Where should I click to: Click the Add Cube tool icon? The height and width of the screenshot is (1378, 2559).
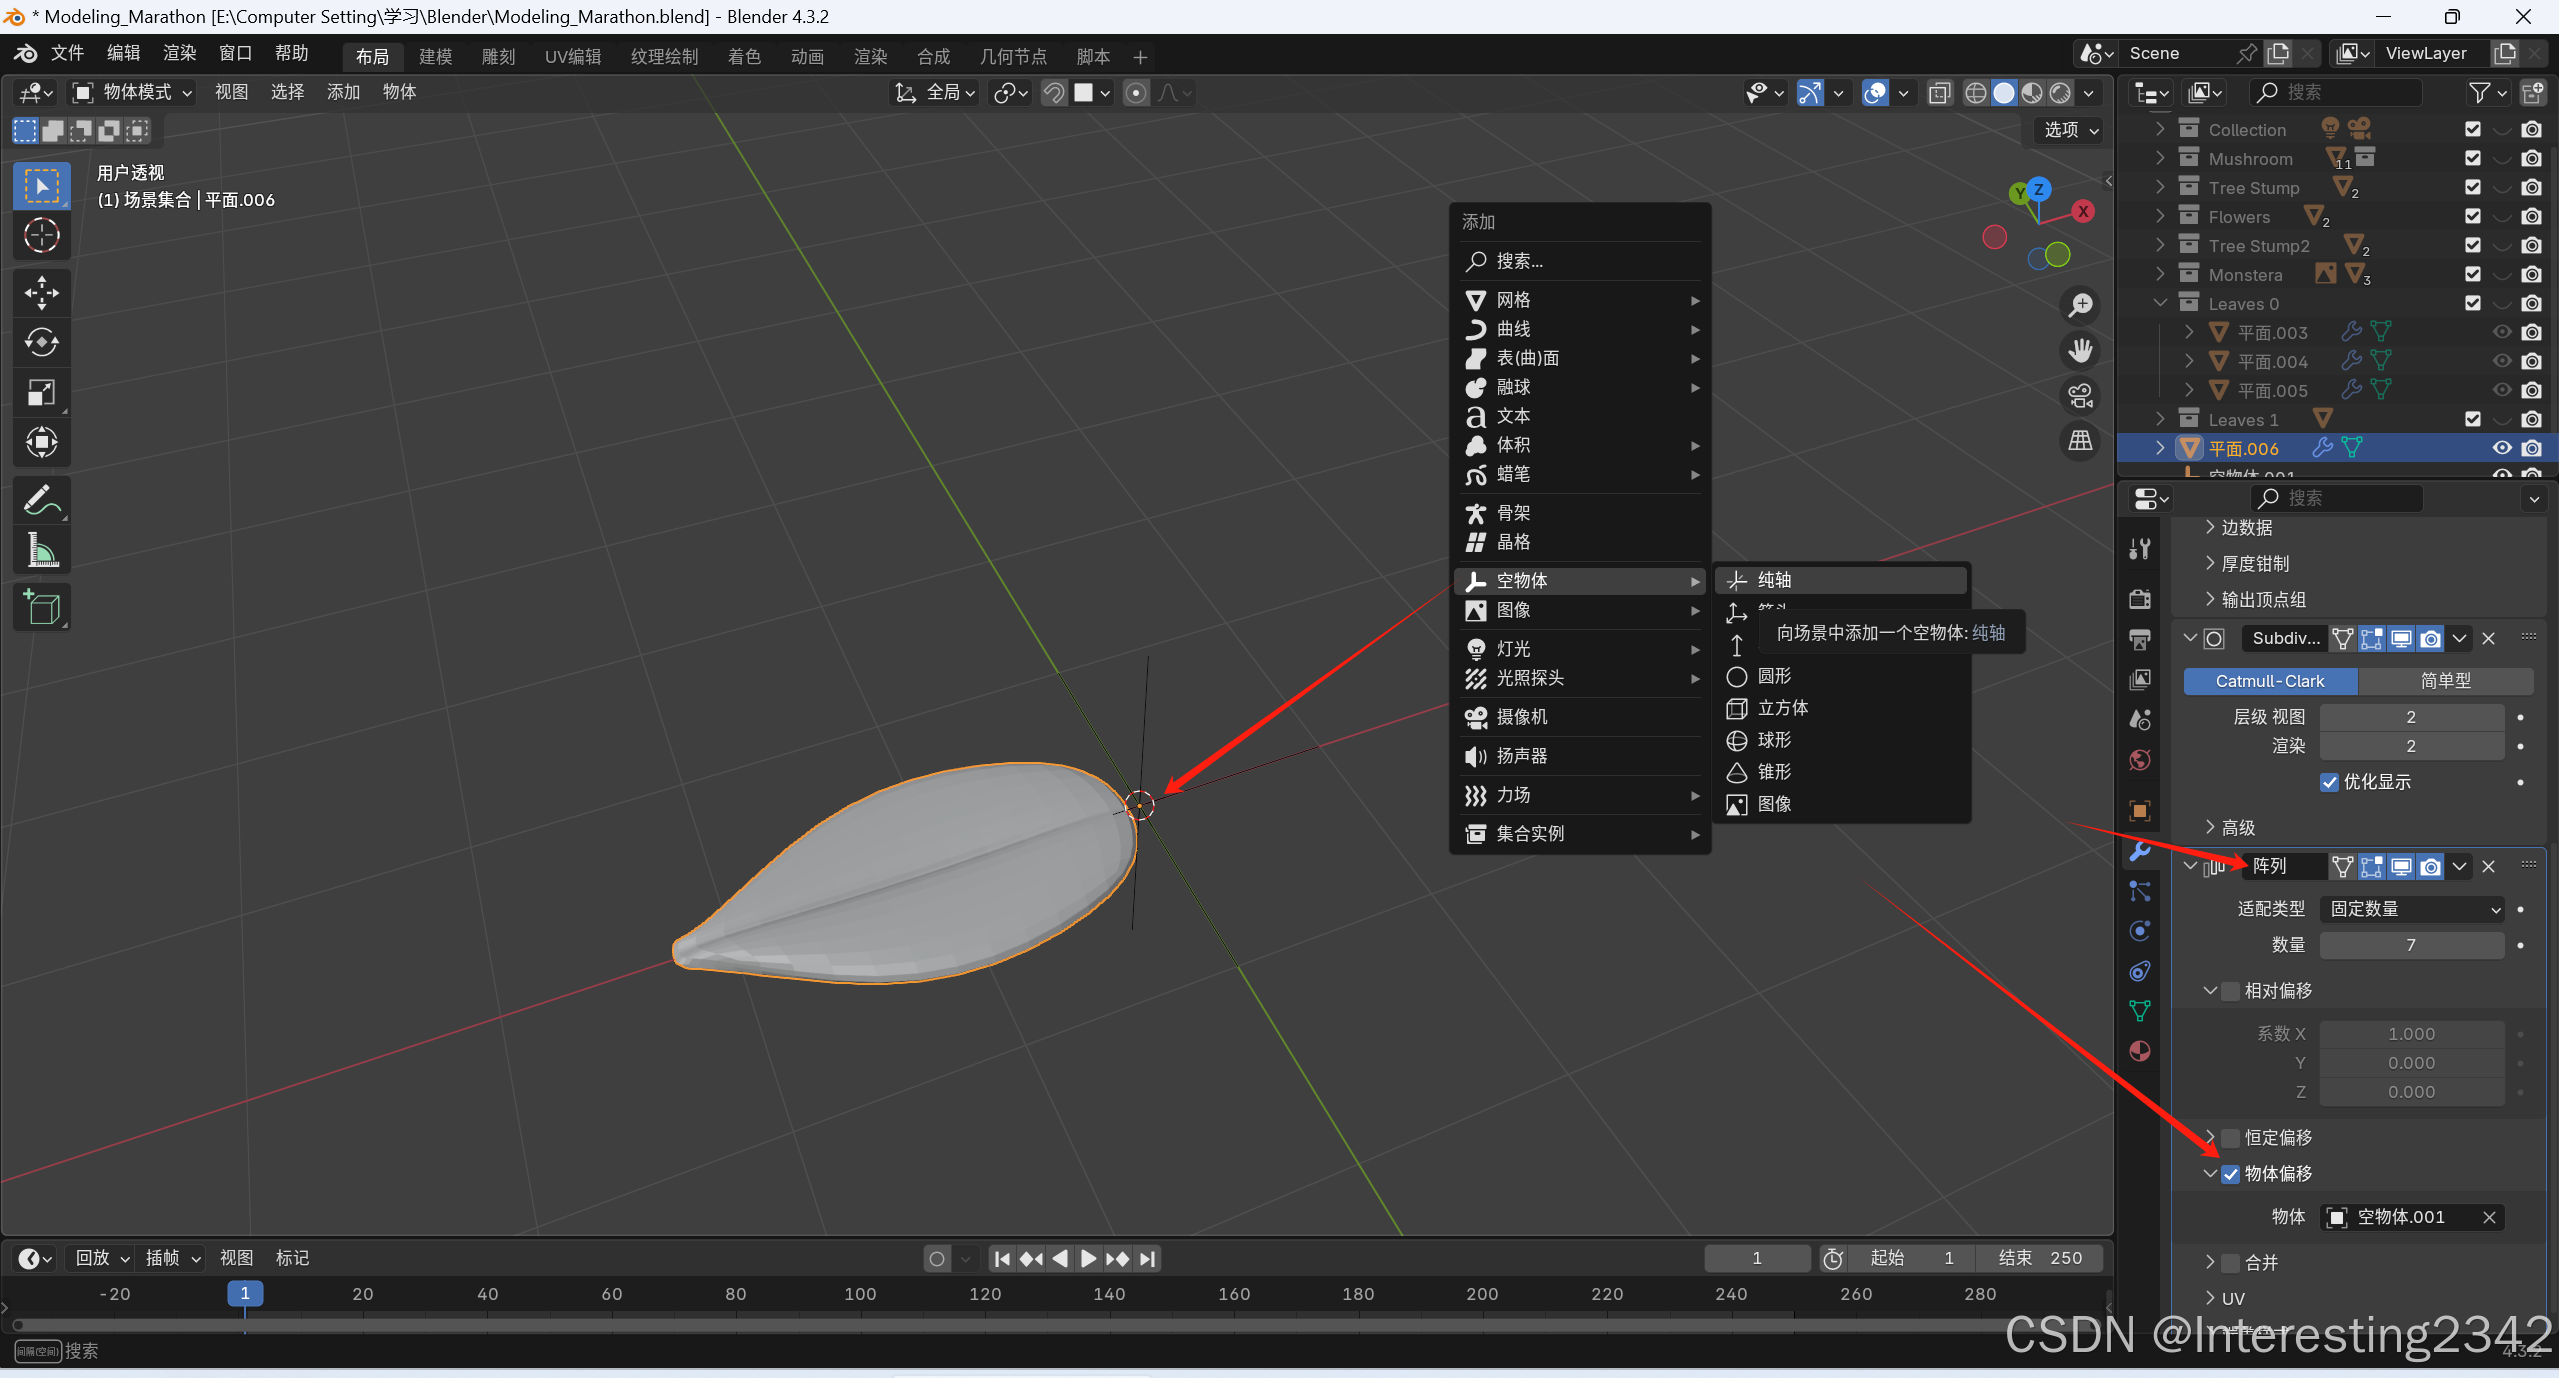click(x=41, y=607)
